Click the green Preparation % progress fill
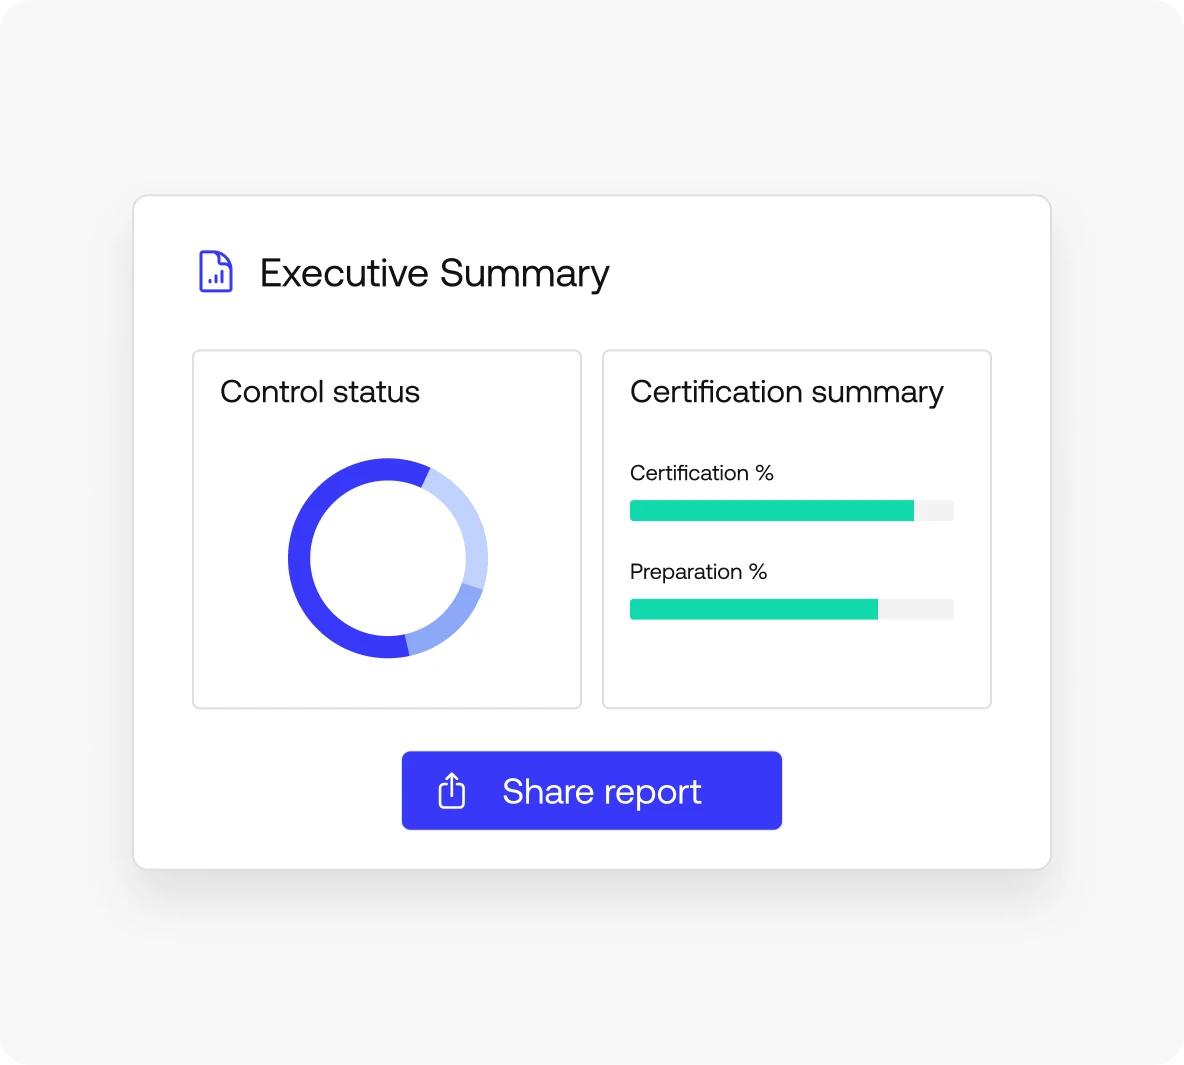Viewport: 1184px width, 1065px height. [753, 609]
